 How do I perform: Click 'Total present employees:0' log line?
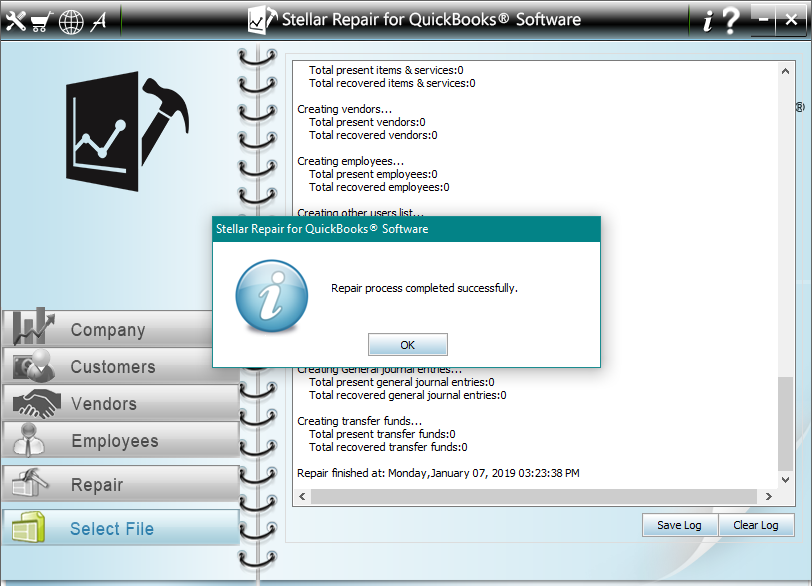click(x=373, y=174)
